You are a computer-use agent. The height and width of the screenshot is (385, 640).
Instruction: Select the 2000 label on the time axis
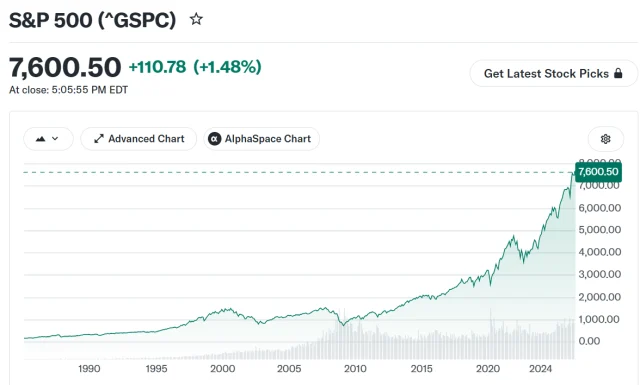[x=222, y=369]
